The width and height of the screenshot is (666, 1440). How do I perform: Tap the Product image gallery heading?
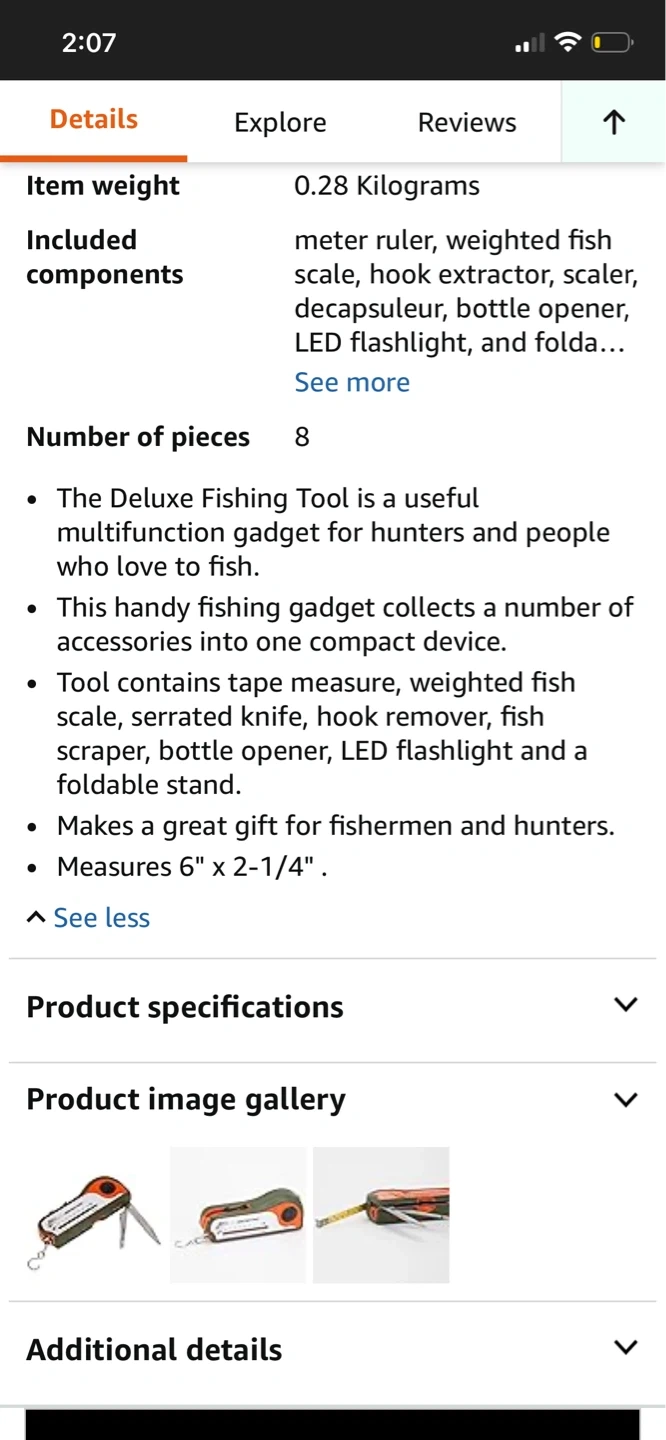point(186,1099)
